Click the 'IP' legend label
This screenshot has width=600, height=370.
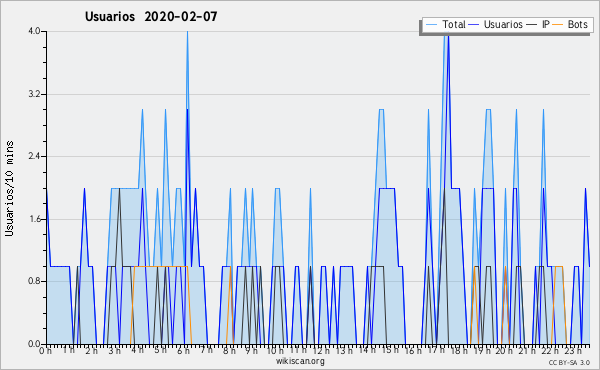tap(546, 24)
